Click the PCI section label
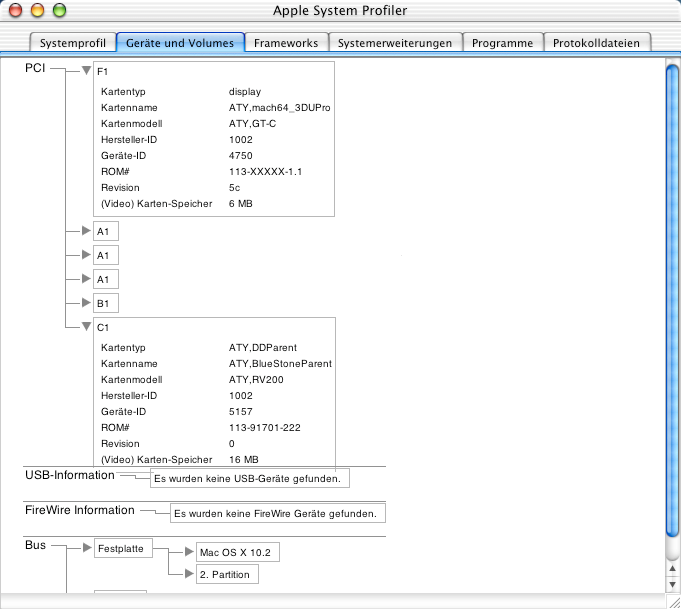This screenshot has width=681, height=609. 35,68
